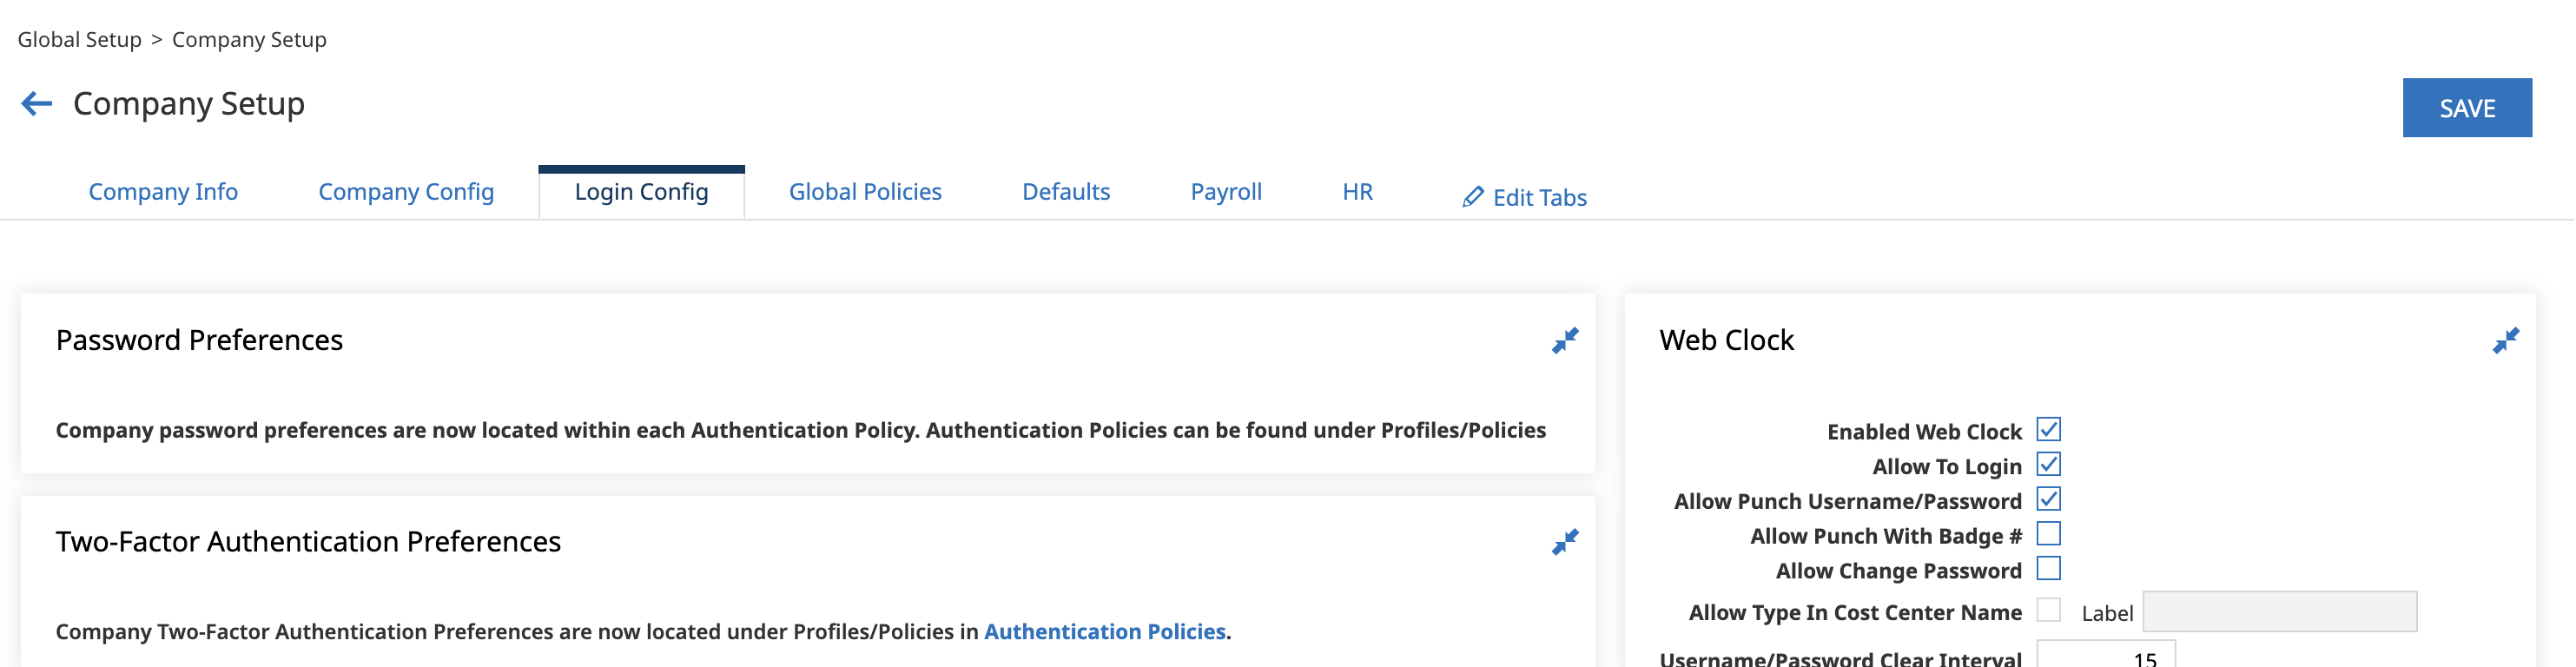Click the Edit Tabs pencil icon
The image size is (2576, 667).
(1472, 197)
